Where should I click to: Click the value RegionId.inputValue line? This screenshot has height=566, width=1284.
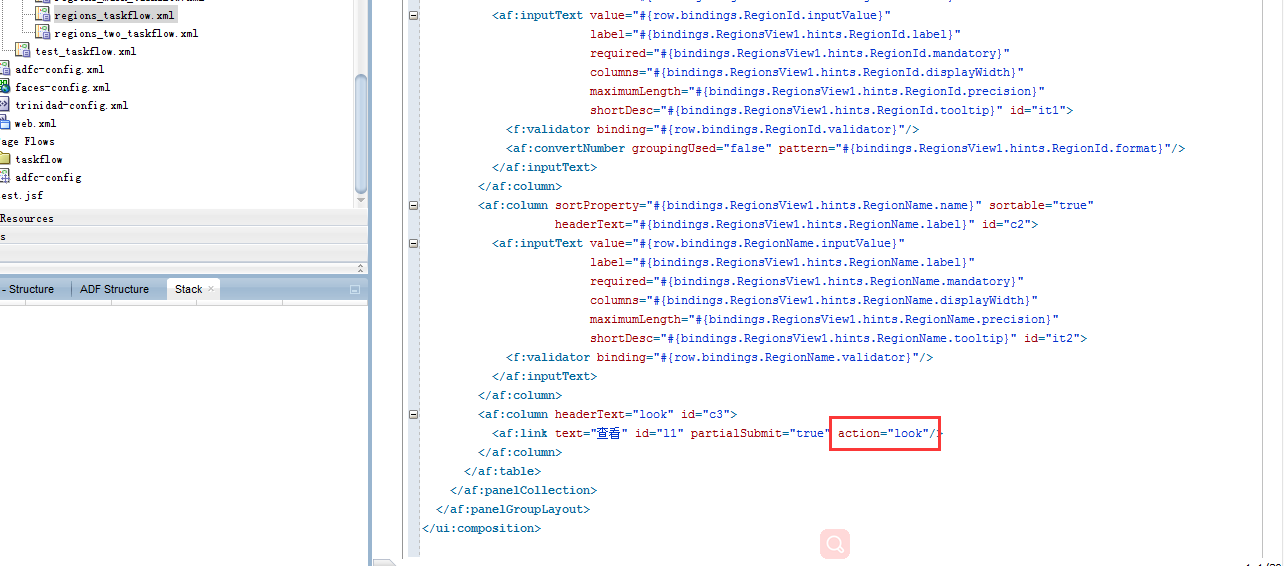(691, 15)
